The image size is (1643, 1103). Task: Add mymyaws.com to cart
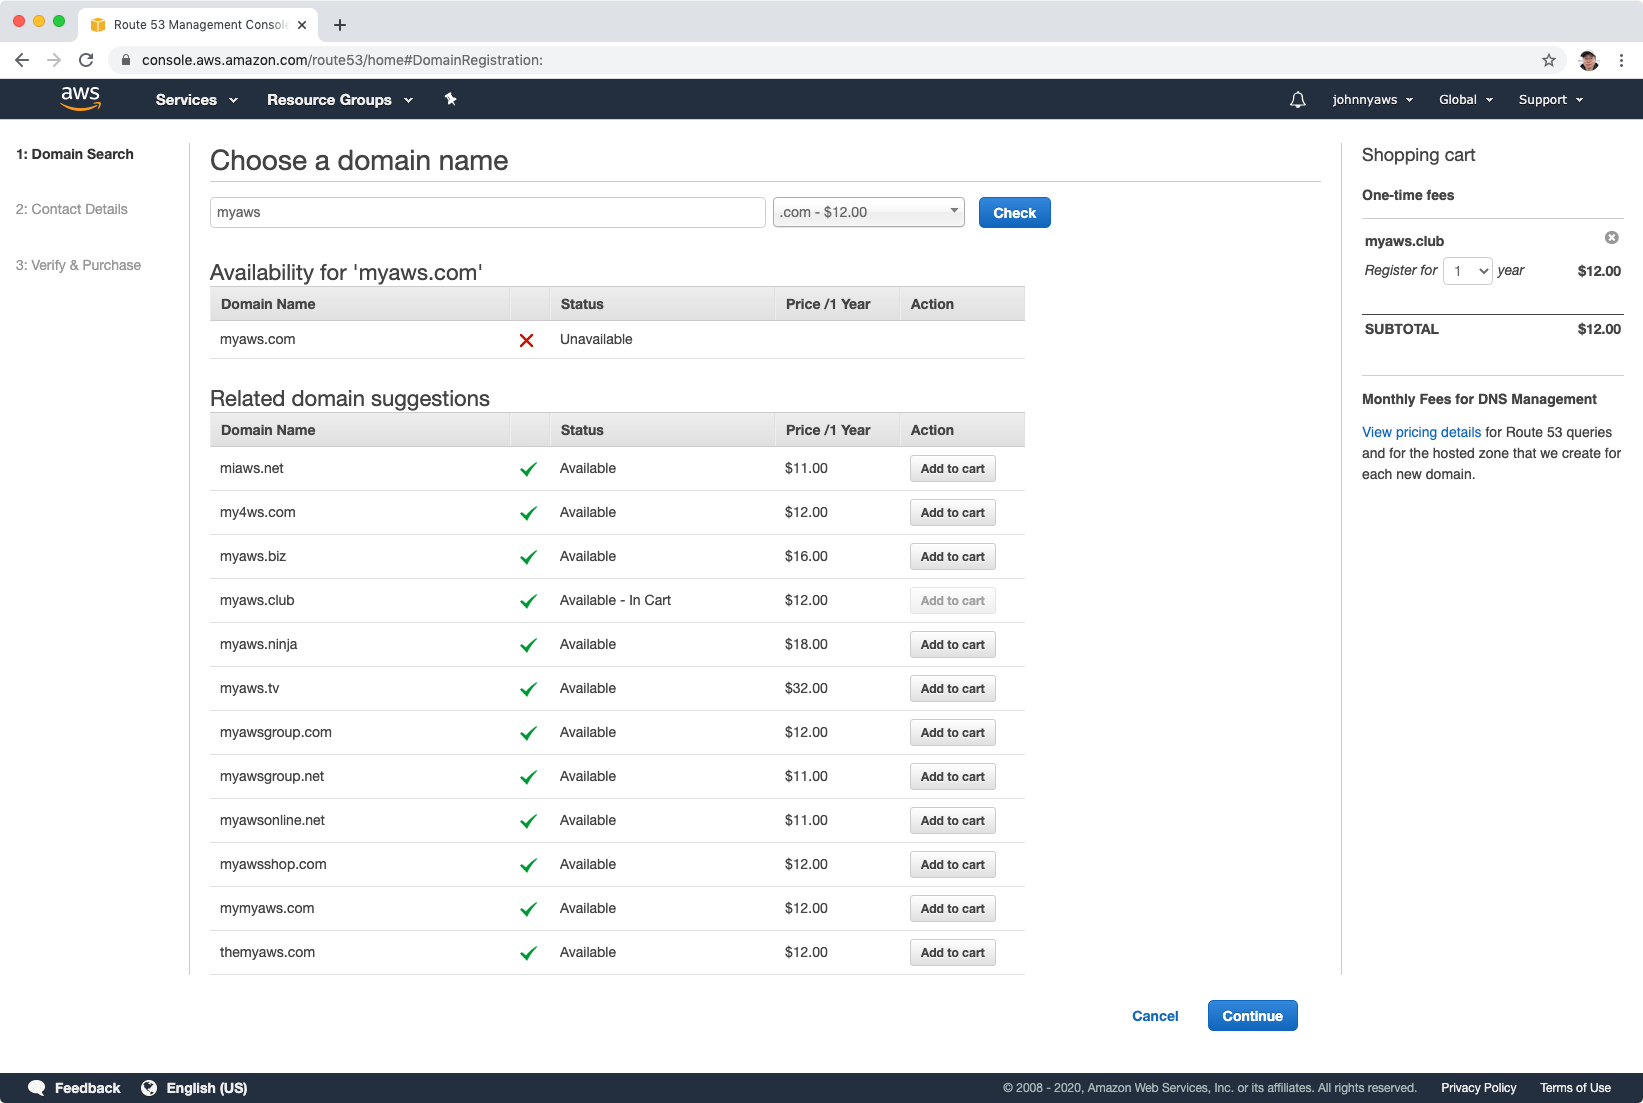tap(953, 909)
